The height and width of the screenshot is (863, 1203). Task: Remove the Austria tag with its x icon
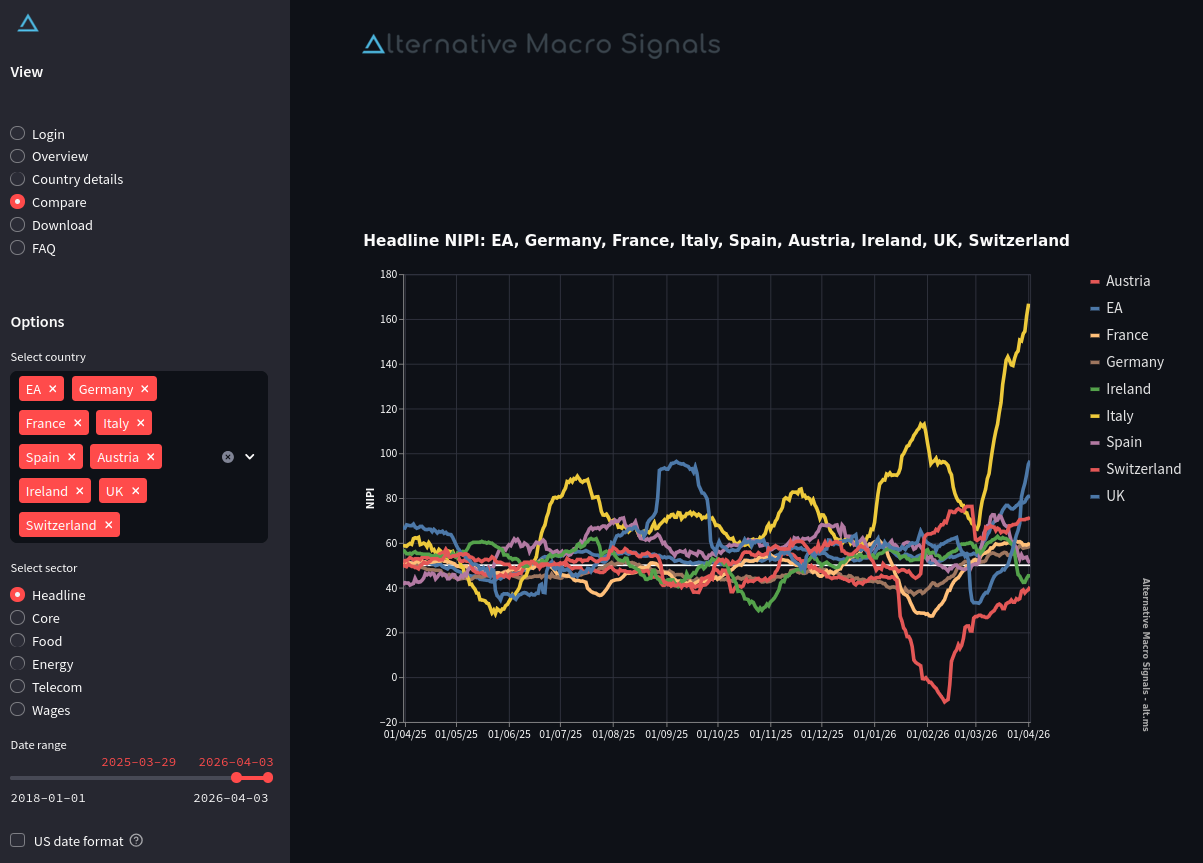coord(151,457)
